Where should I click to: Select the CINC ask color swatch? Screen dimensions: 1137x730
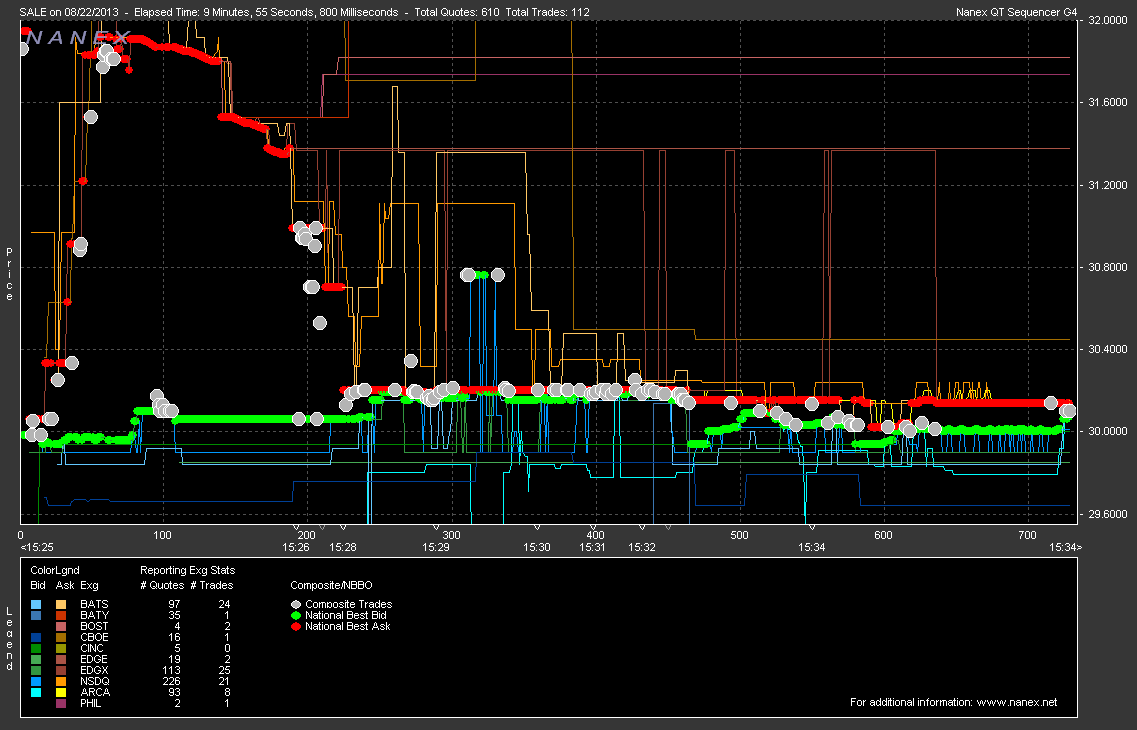pos(61,648)
